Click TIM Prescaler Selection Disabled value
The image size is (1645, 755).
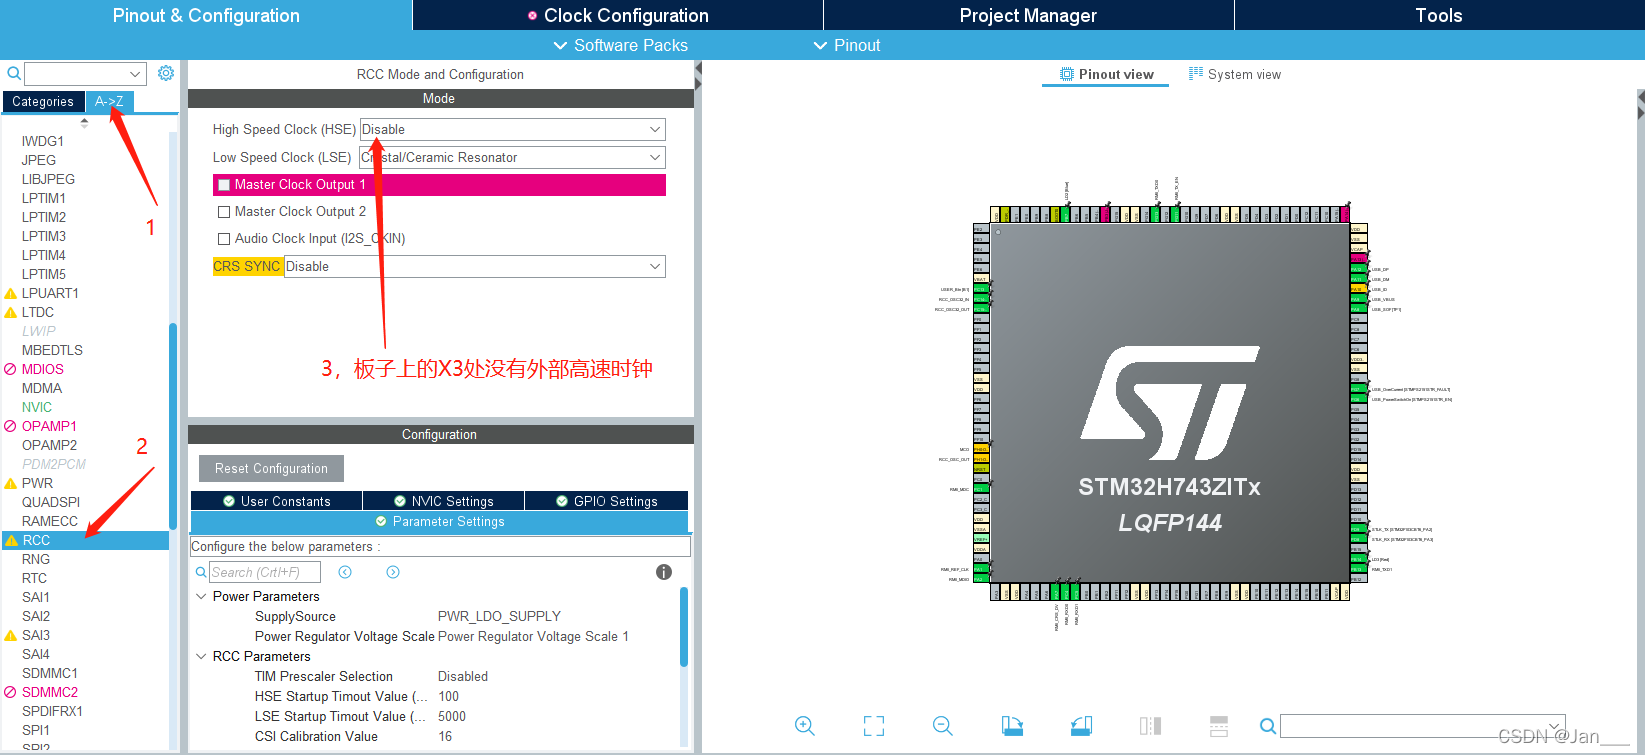(x=463, y=676)
